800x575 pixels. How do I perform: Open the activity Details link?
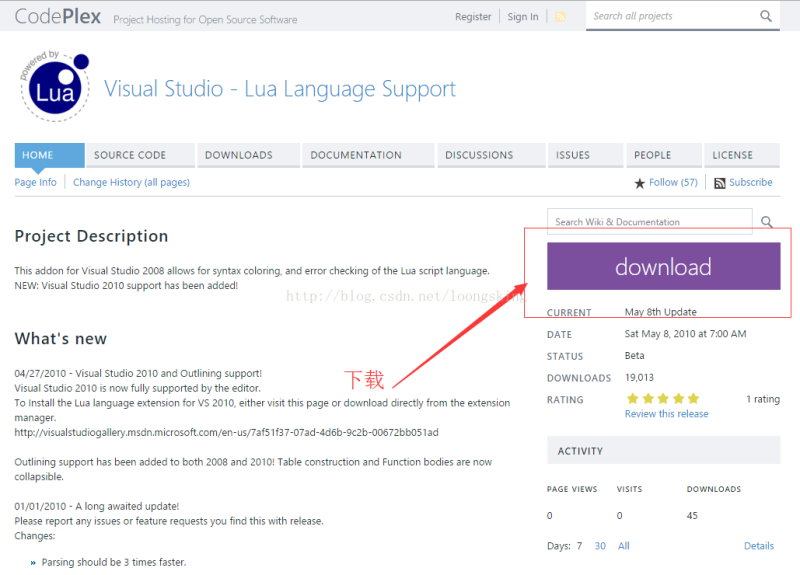pos(758,546)
